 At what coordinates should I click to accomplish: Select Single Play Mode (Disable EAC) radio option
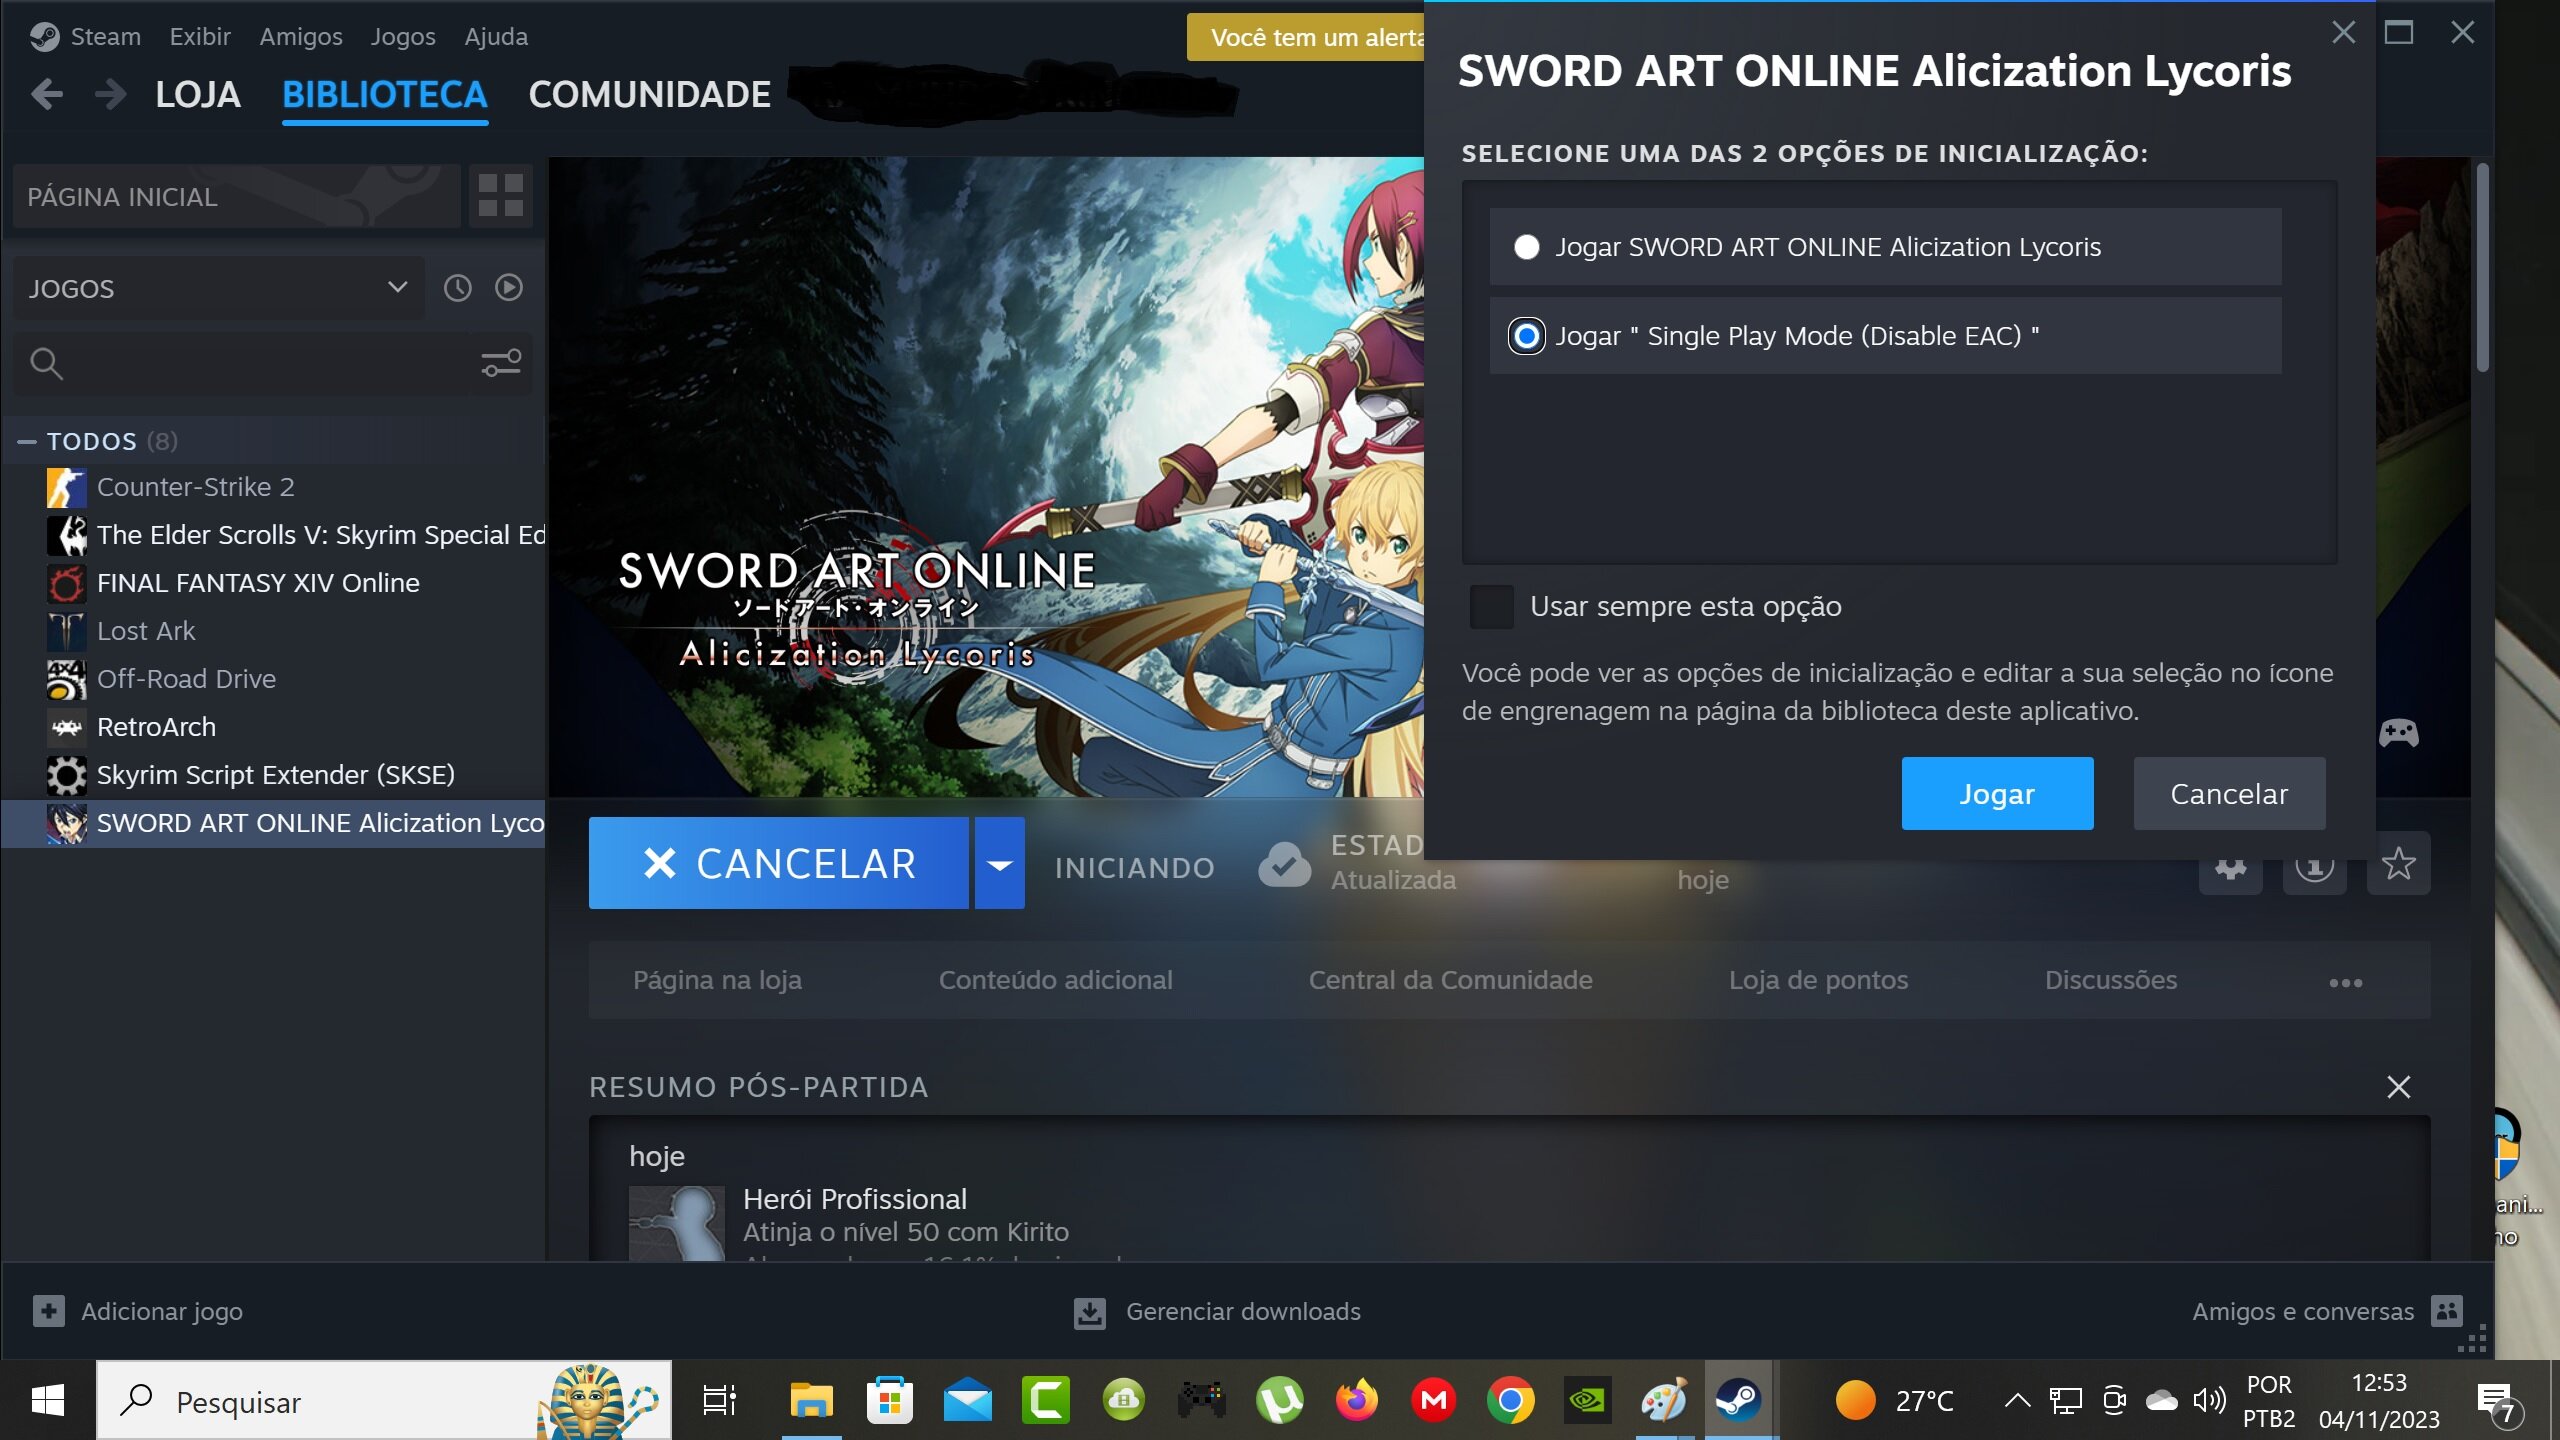tap(1526, 336)
